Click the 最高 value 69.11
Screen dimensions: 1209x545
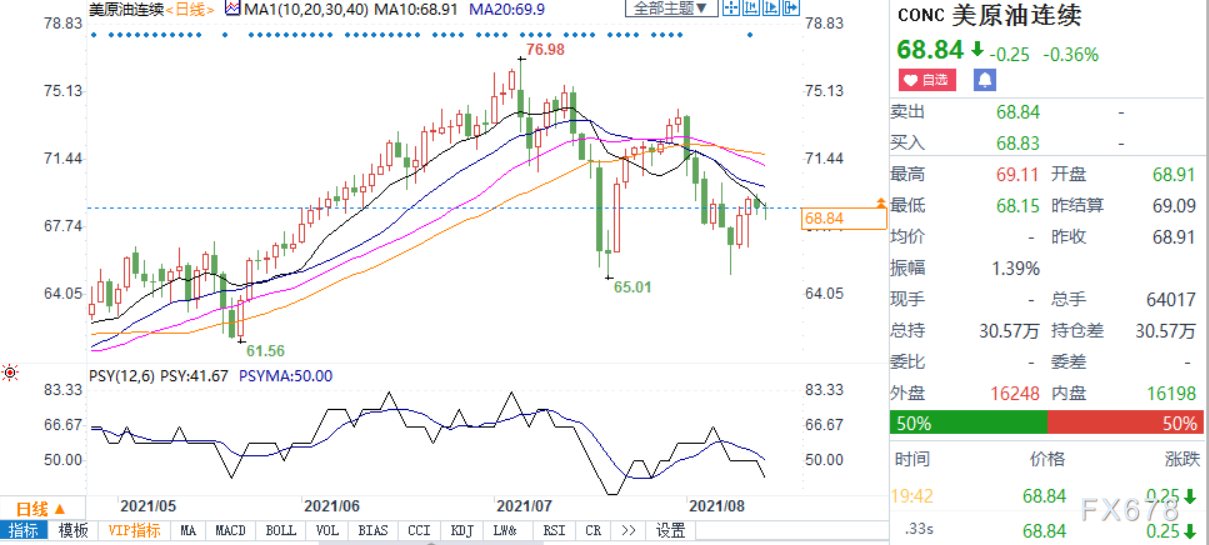pyautogui.click(x=1018, y=174)
